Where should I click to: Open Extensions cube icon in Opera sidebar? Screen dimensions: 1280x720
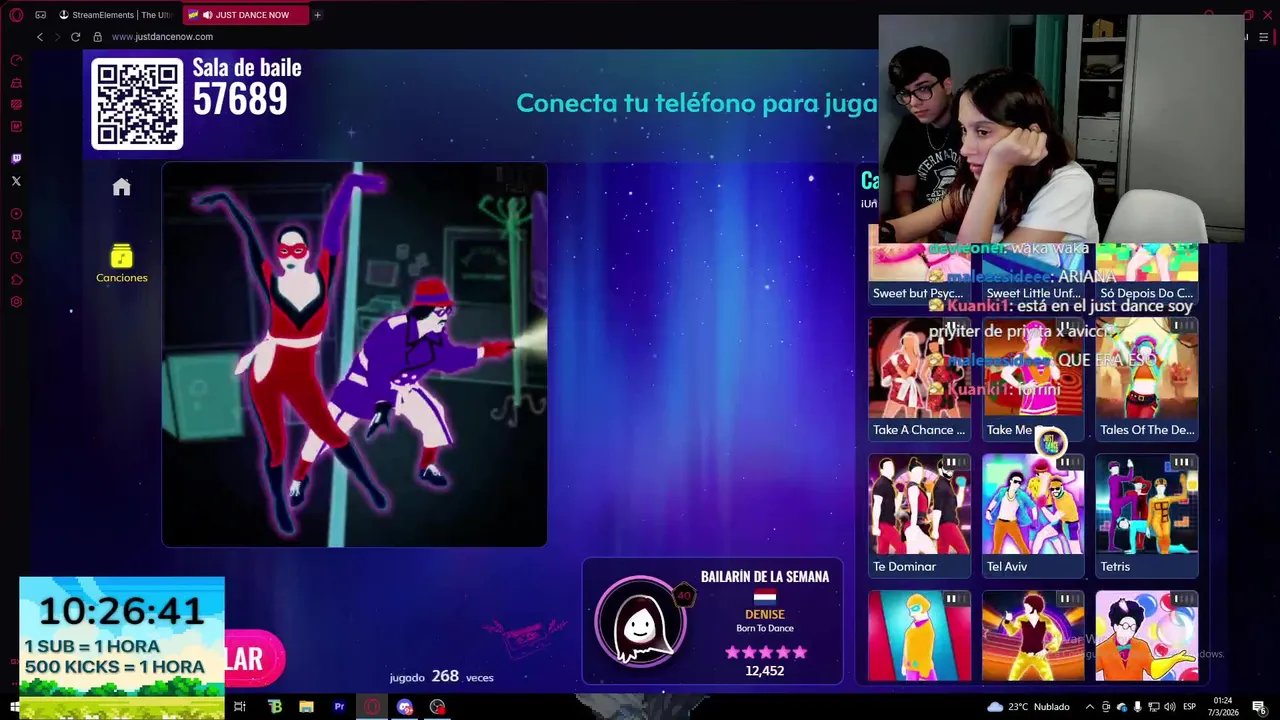pos(16,279)
